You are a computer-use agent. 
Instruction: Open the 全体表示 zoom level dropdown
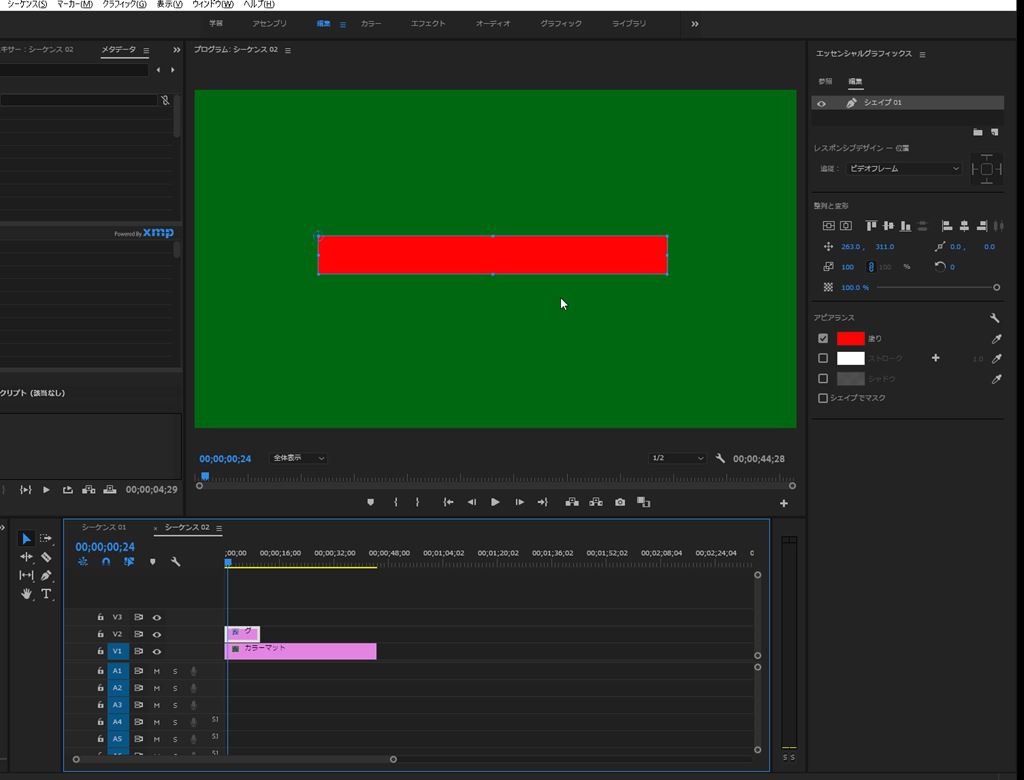(x=298, y=458)
